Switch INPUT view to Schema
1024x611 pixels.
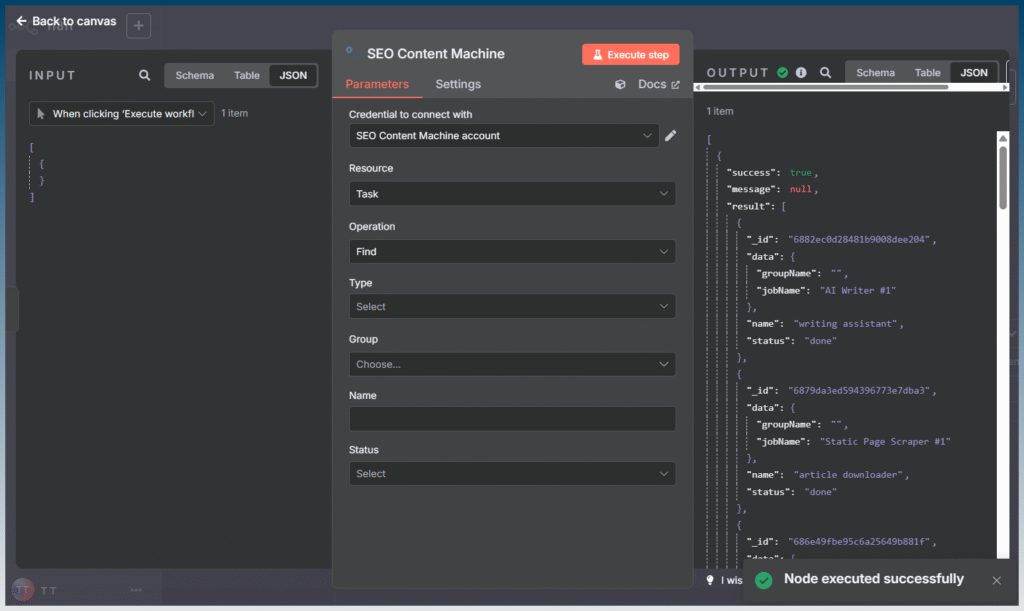(195, 75)
